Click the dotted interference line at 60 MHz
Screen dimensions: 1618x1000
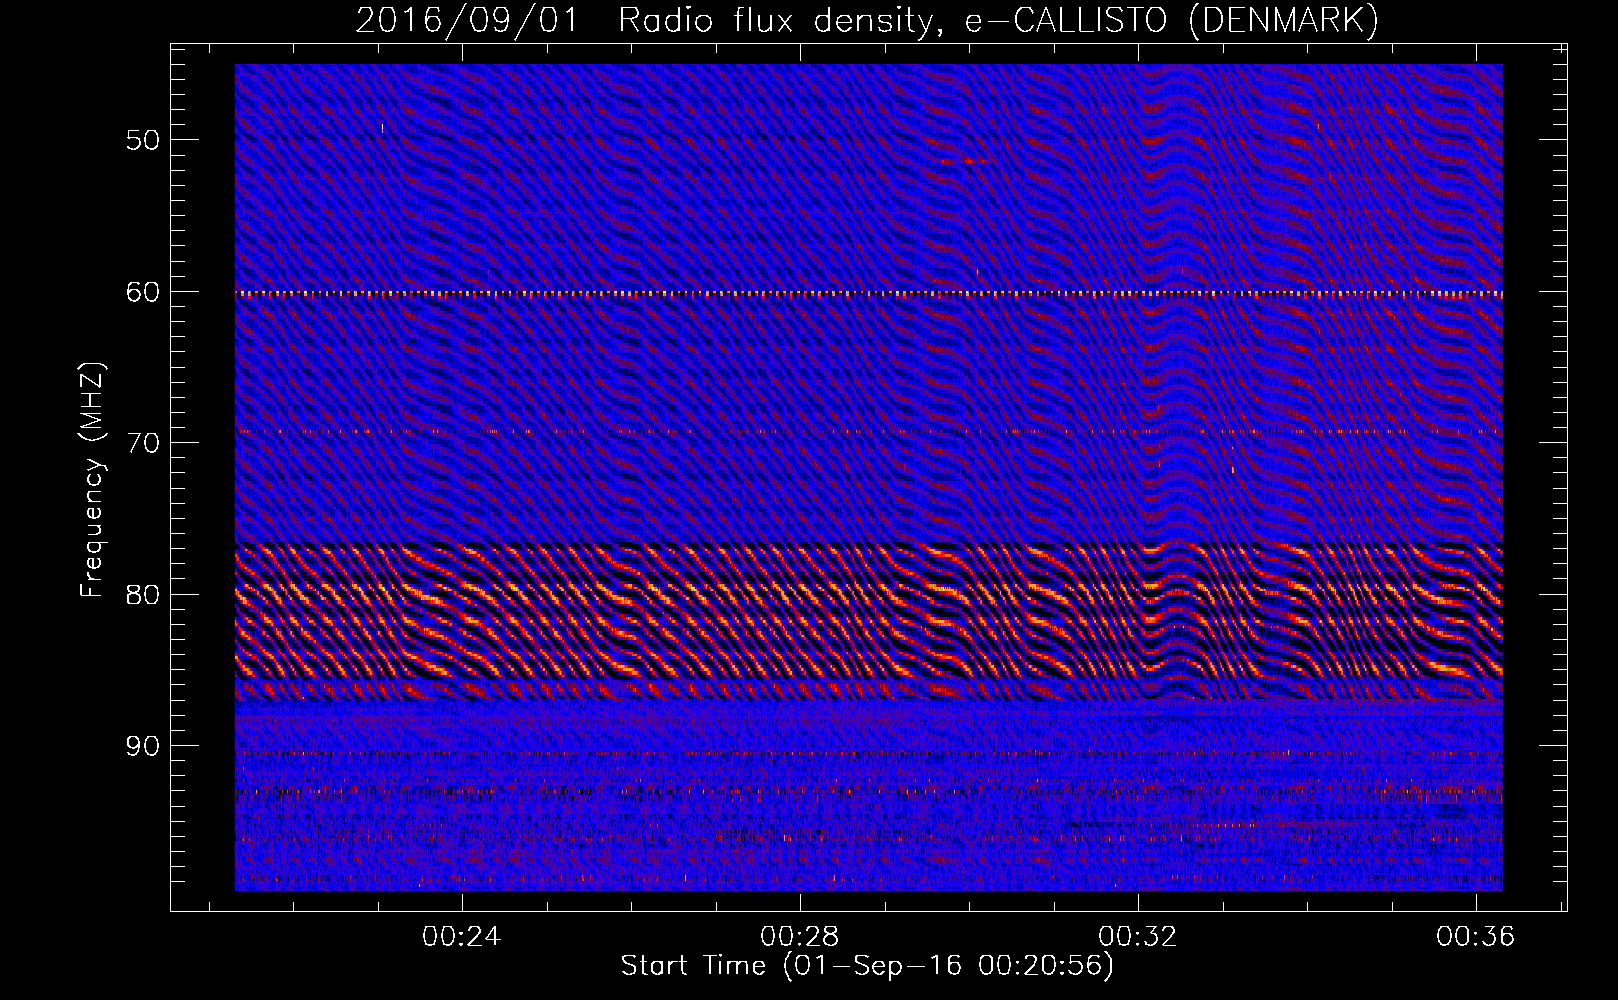(869, 294)
